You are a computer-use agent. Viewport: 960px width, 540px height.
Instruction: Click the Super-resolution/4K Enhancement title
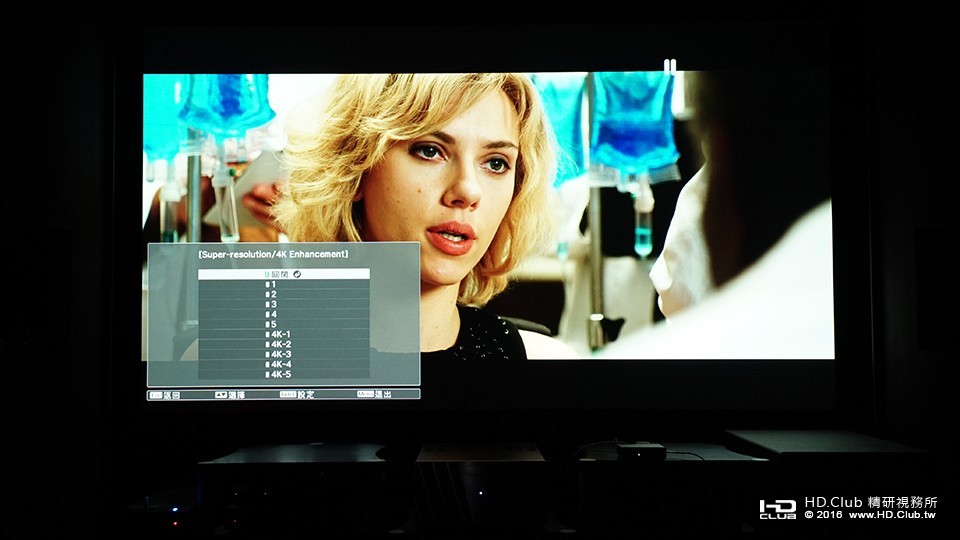pos(273,253)
